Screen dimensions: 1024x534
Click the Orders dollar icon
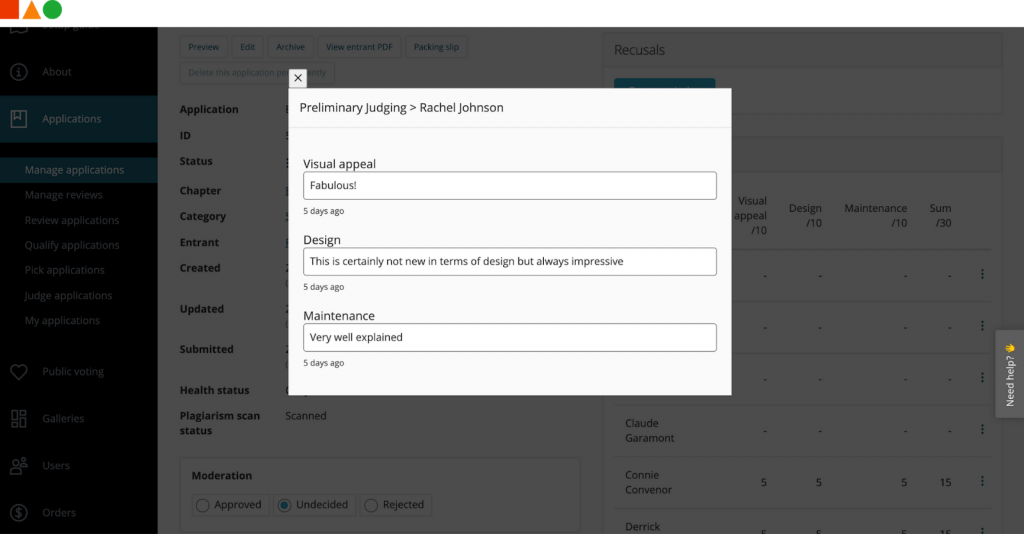pos(18,513)
